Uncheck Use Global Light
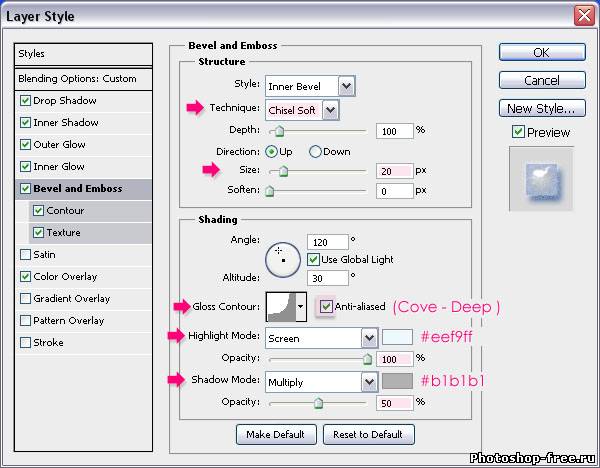The height and width of the screenshot is (468, 600). pos(314,260)
